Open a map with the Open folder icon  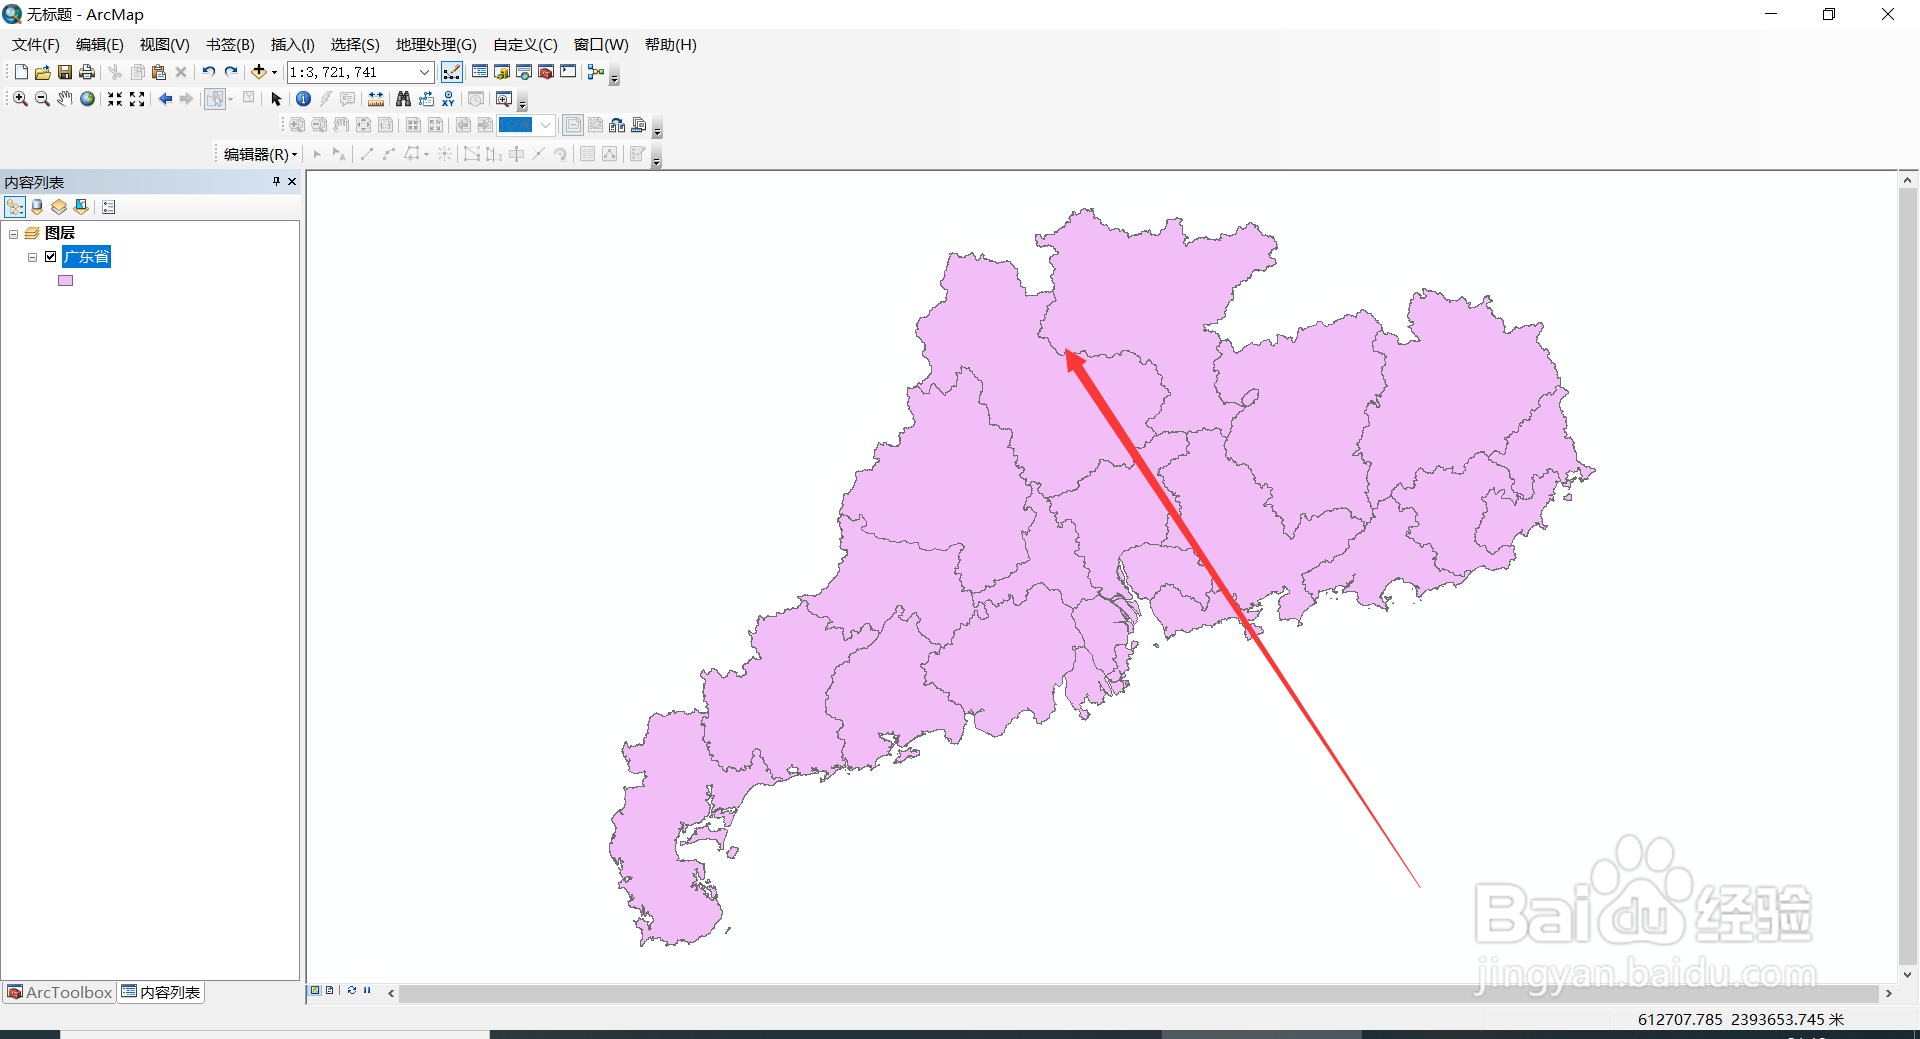[x=43, y=72]
